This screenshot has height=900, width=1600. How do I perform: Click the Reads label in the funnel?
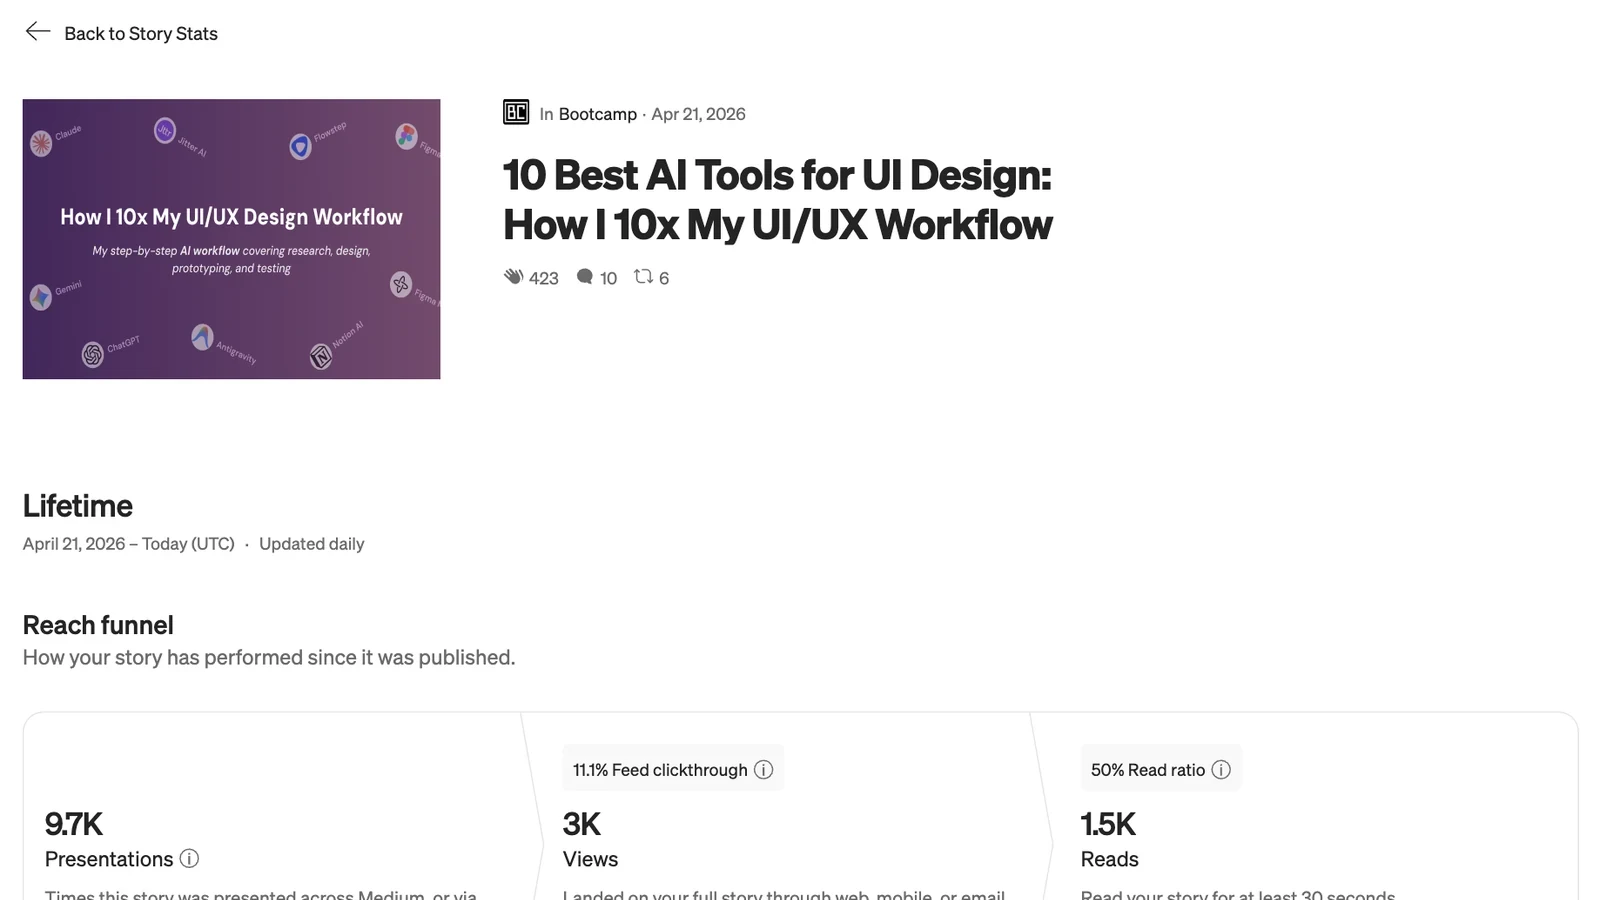coord(1110,859)
